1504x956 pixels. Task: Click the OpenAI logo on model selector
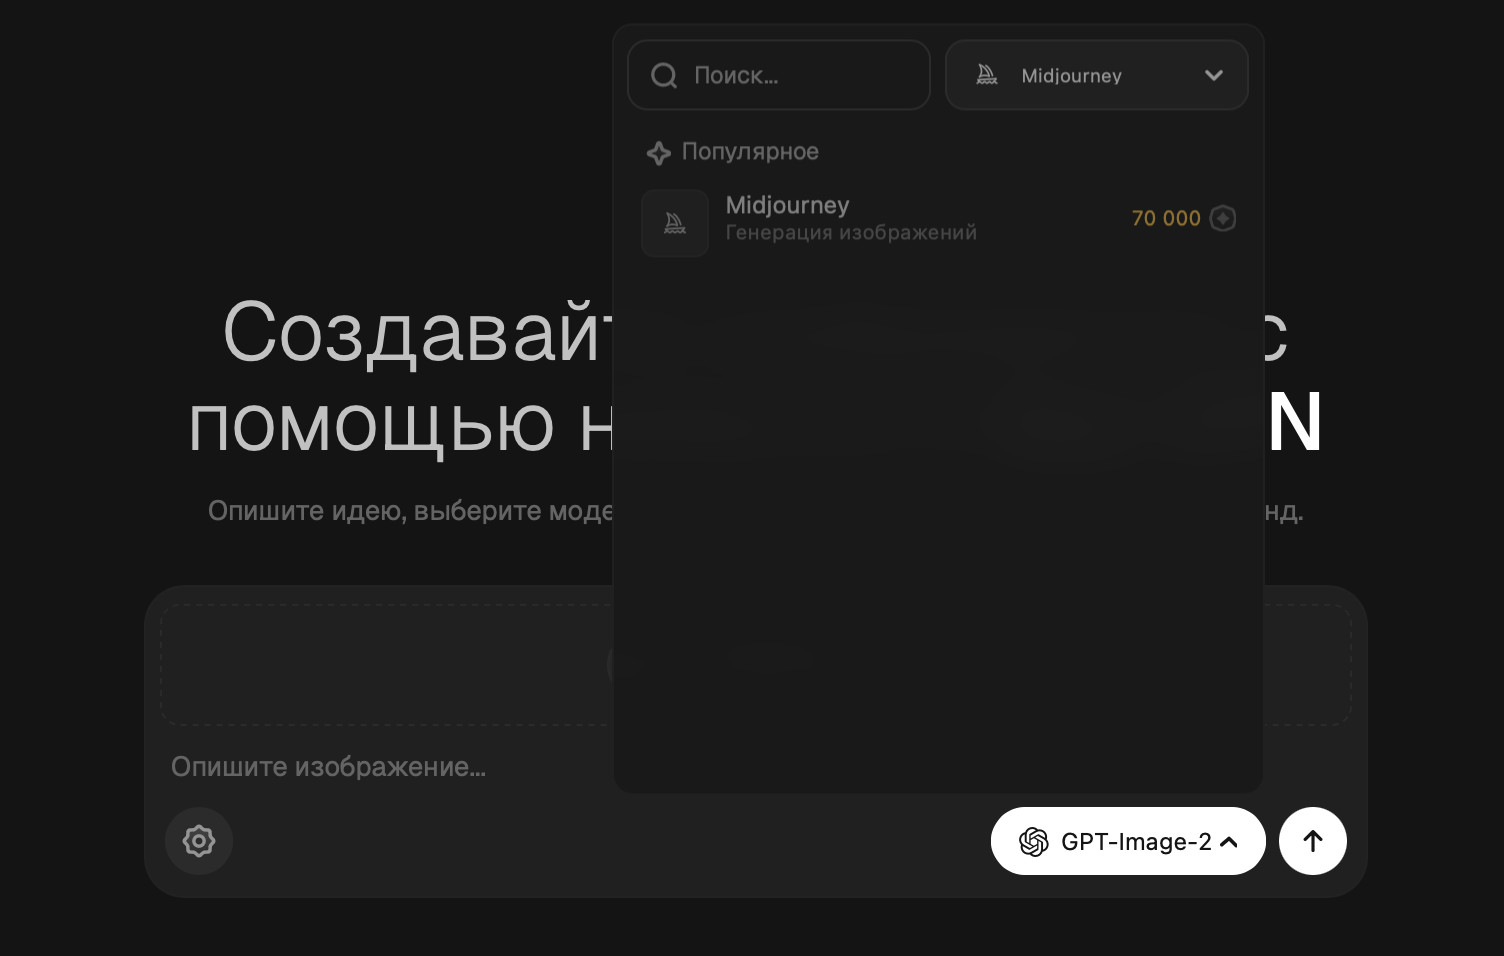click(x=1034, y=842)
